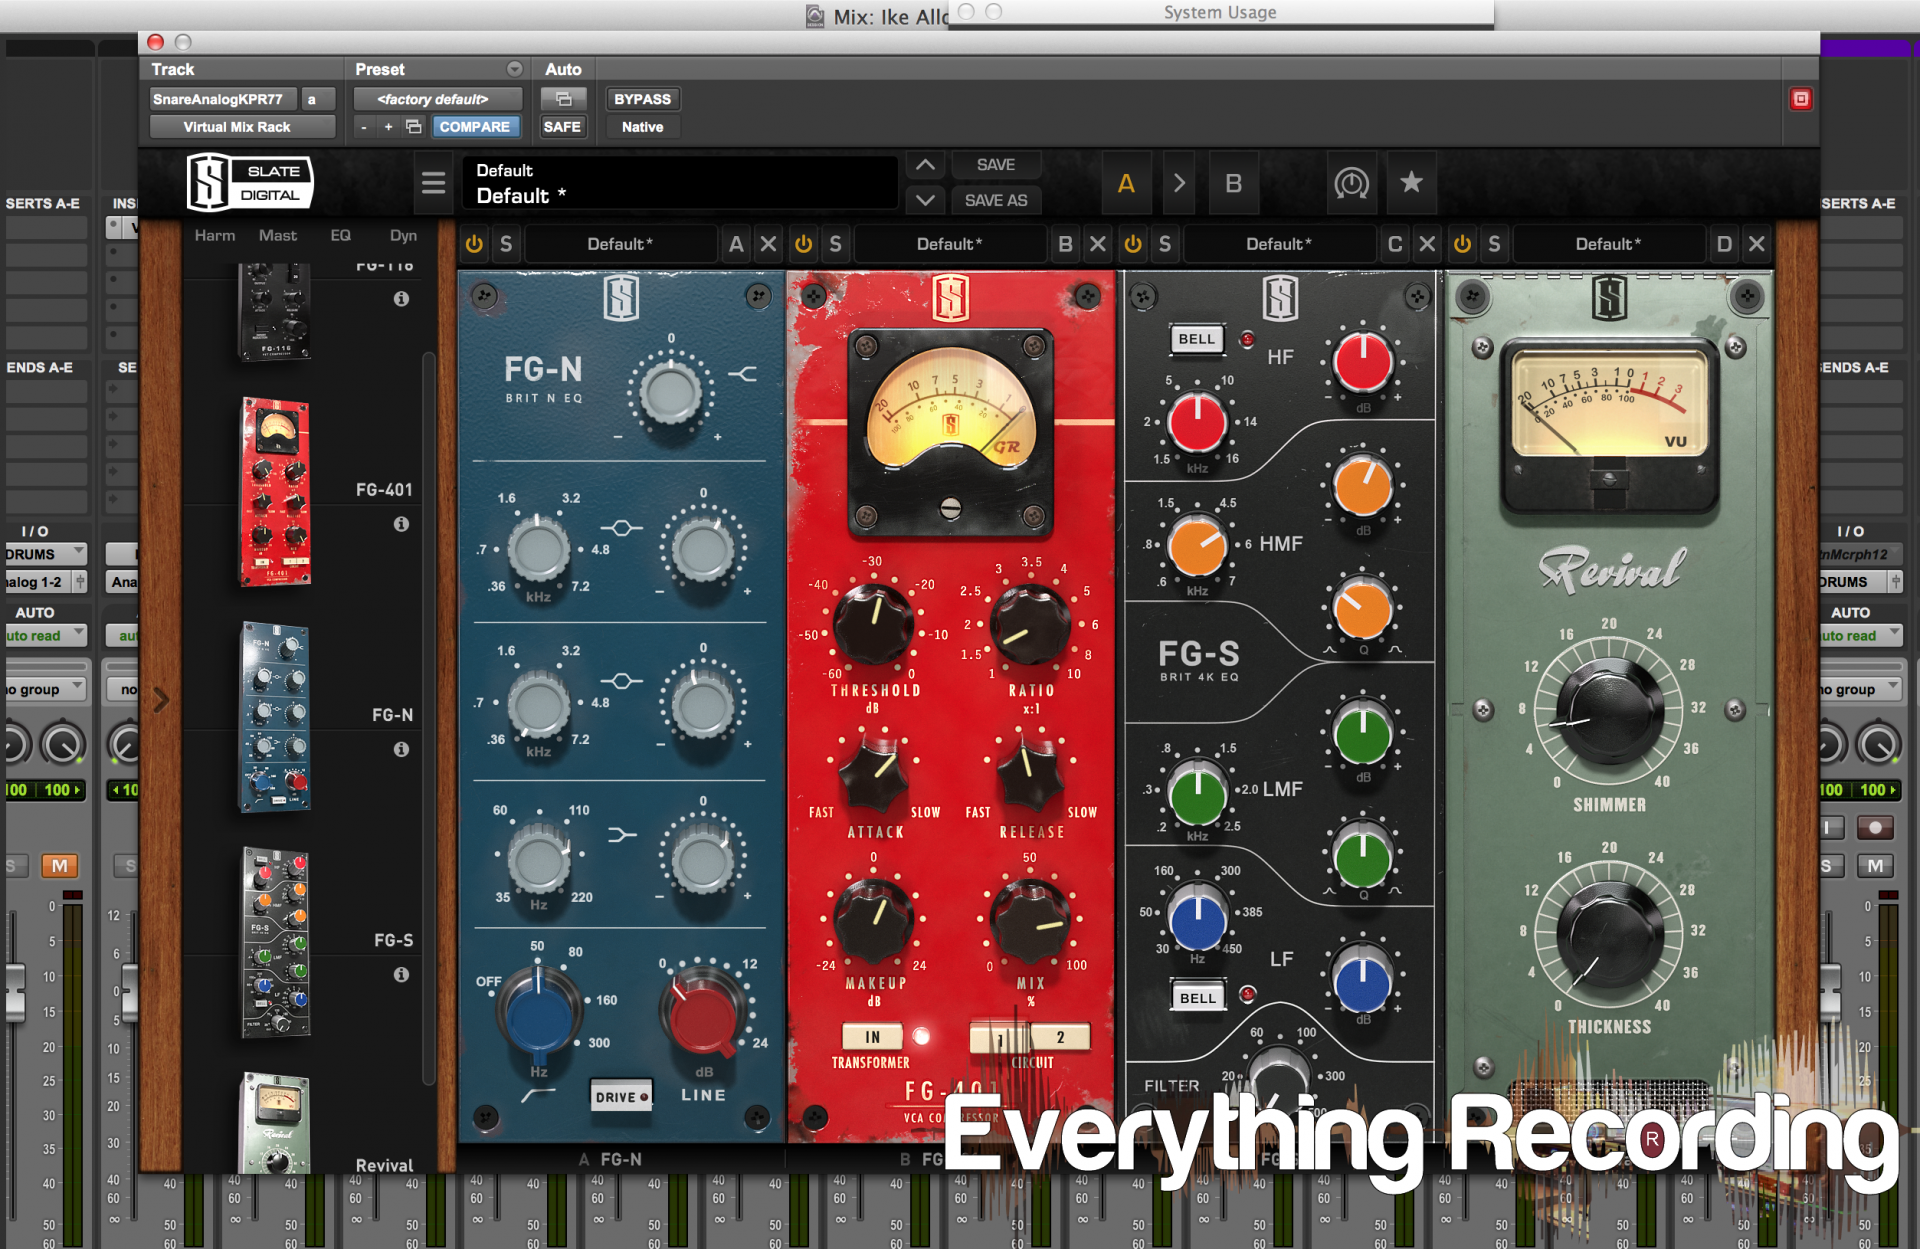The width and height of the screenshot is (1920, 1249).
Task: Switch FG-S HF band BELL button
Action: point(1196,339)
